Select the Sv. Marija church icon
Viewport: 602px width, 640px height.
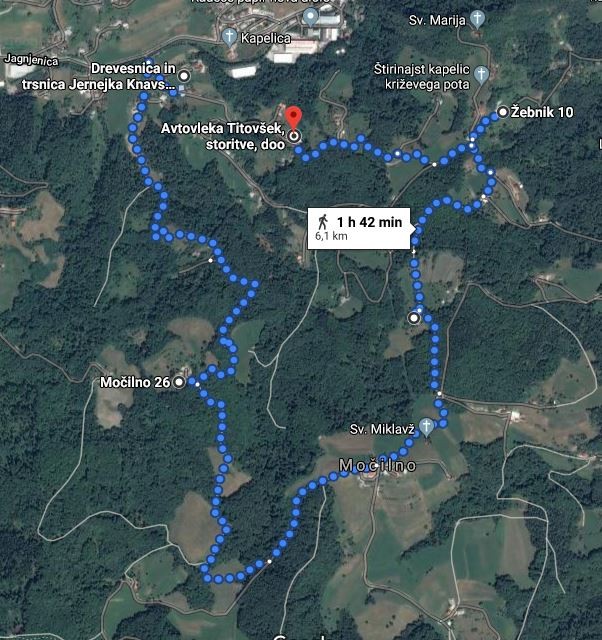click(477, 19)
